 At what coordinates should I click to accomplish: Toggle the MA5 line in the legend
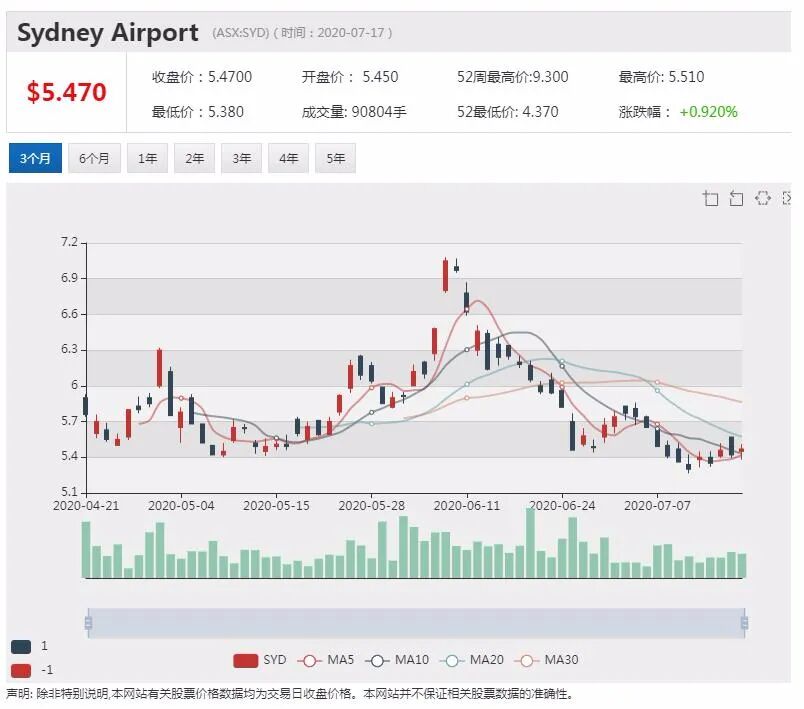(x=309, y=661)
